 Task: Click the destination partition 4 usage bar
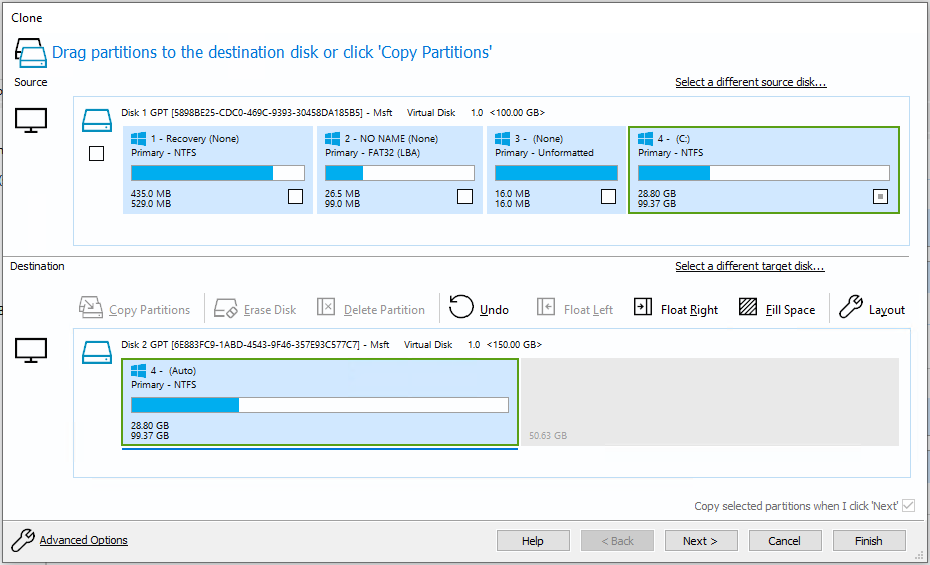coord(319,405)
